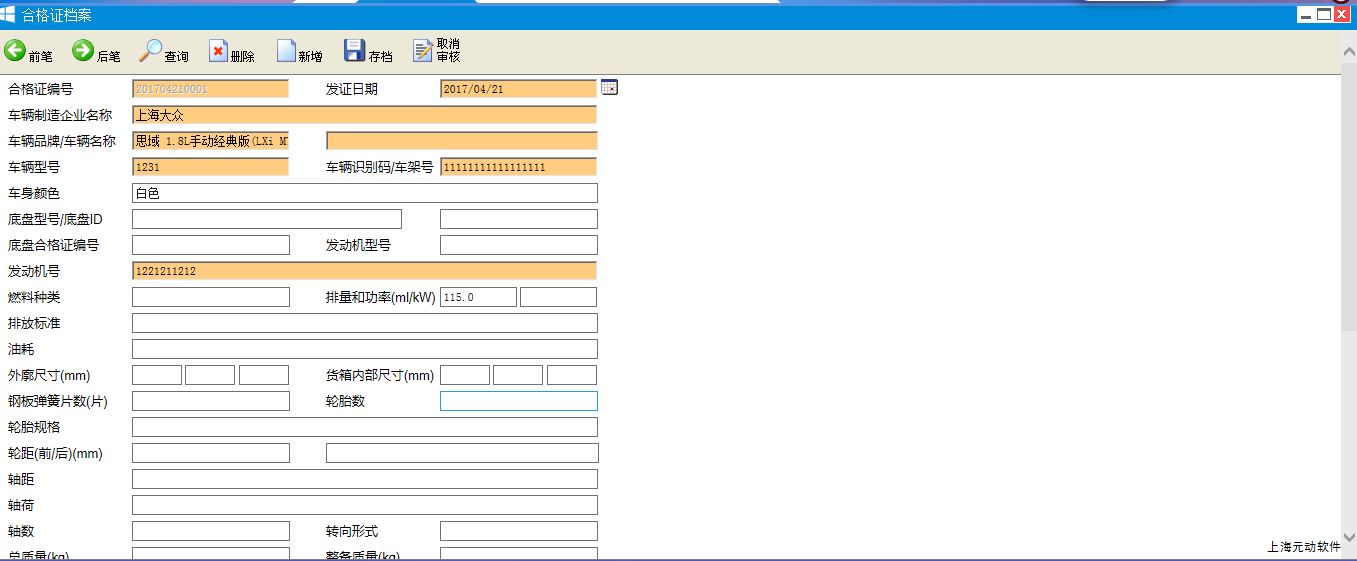Click the 删除 delete record icon
The width and height of the screenshot is (1357, 561).
(x=218, y=51)
